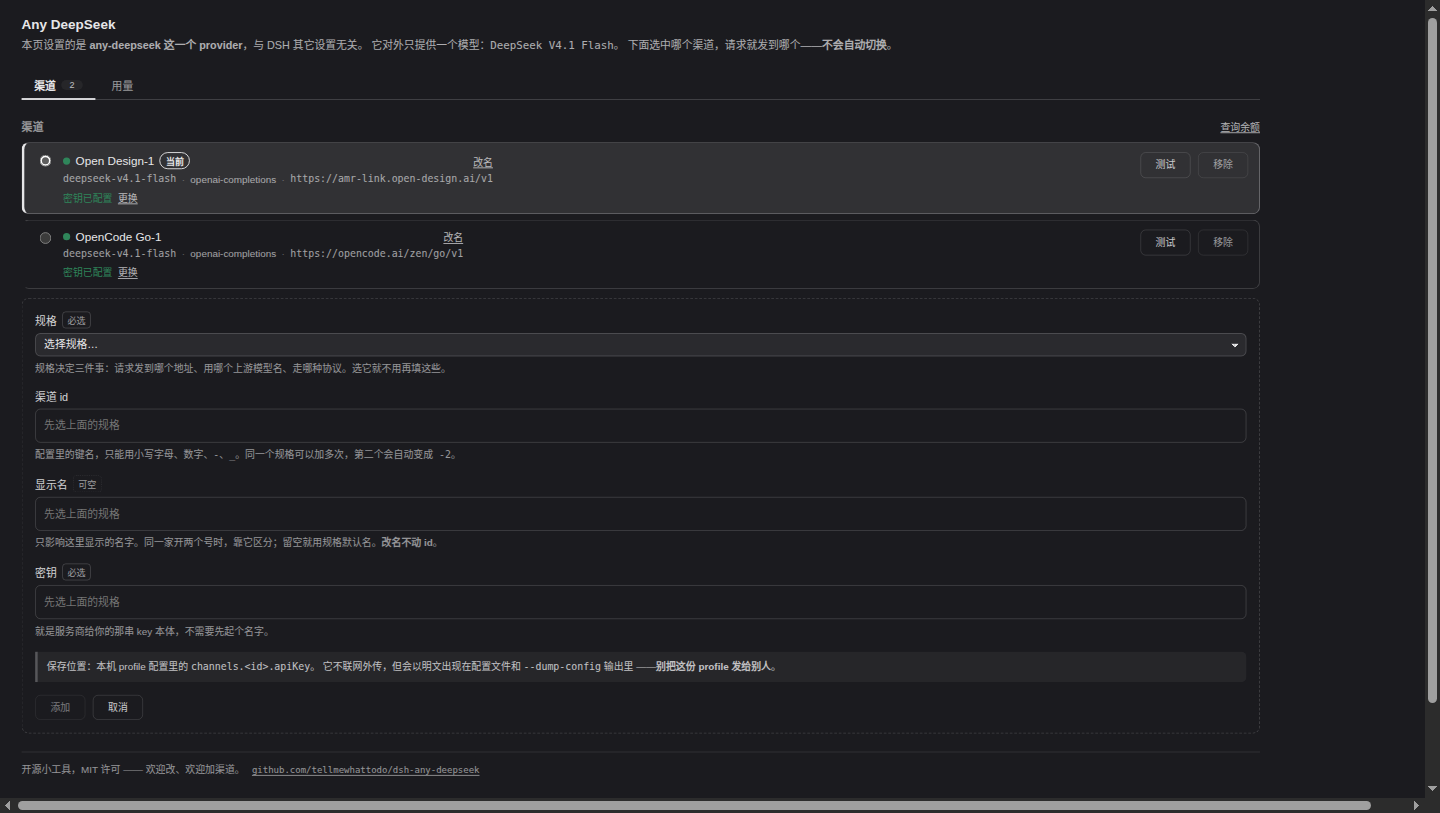Screen dimensions: 1440x813
Task: Click the 添加 button
Action: coord(60,707)
